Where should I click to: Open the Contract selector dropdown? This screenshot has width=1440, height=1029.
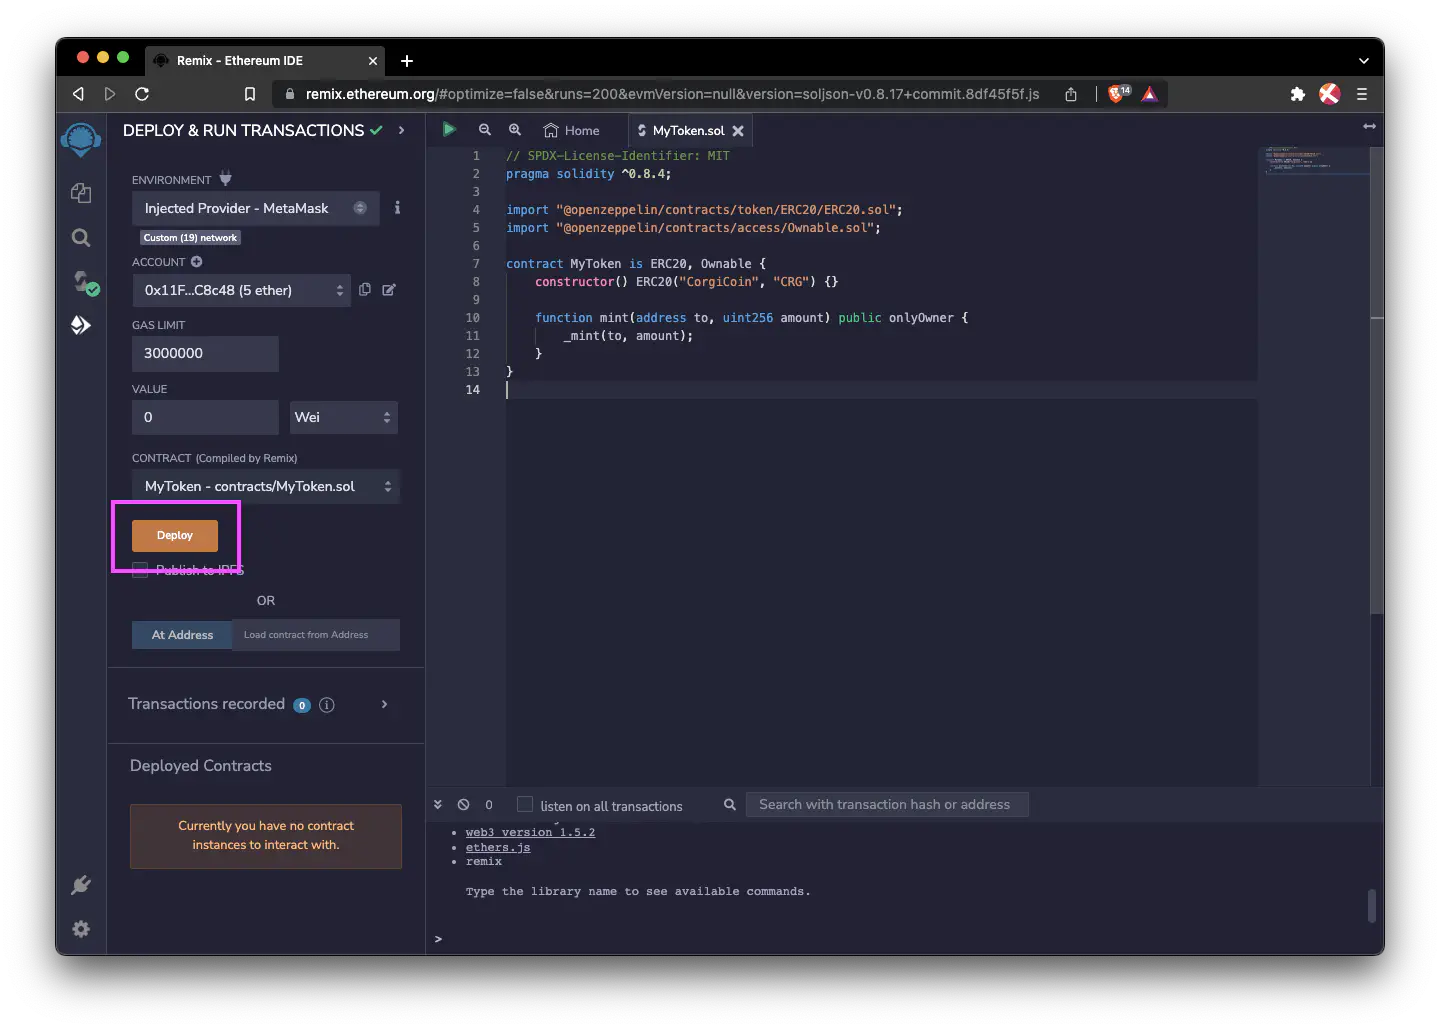(265, 486)
